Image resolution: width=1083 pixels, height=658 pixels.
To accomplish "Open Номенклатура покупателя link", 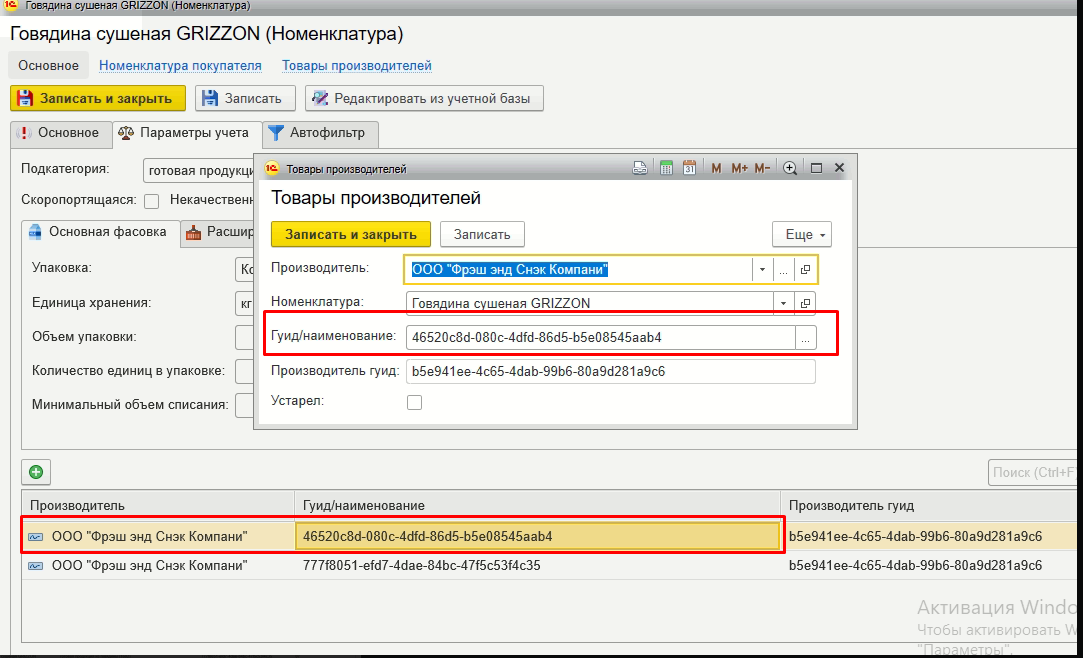I will (x=180, y=66).
